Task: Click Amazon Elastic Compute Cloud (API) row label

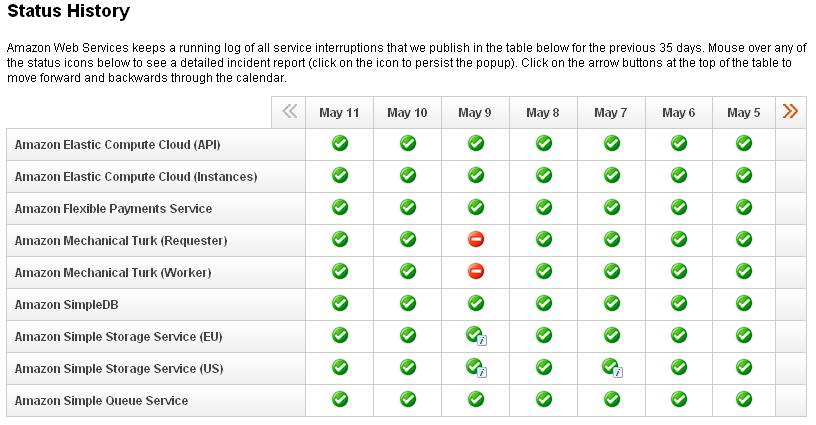Action: (x=118, y=145)
